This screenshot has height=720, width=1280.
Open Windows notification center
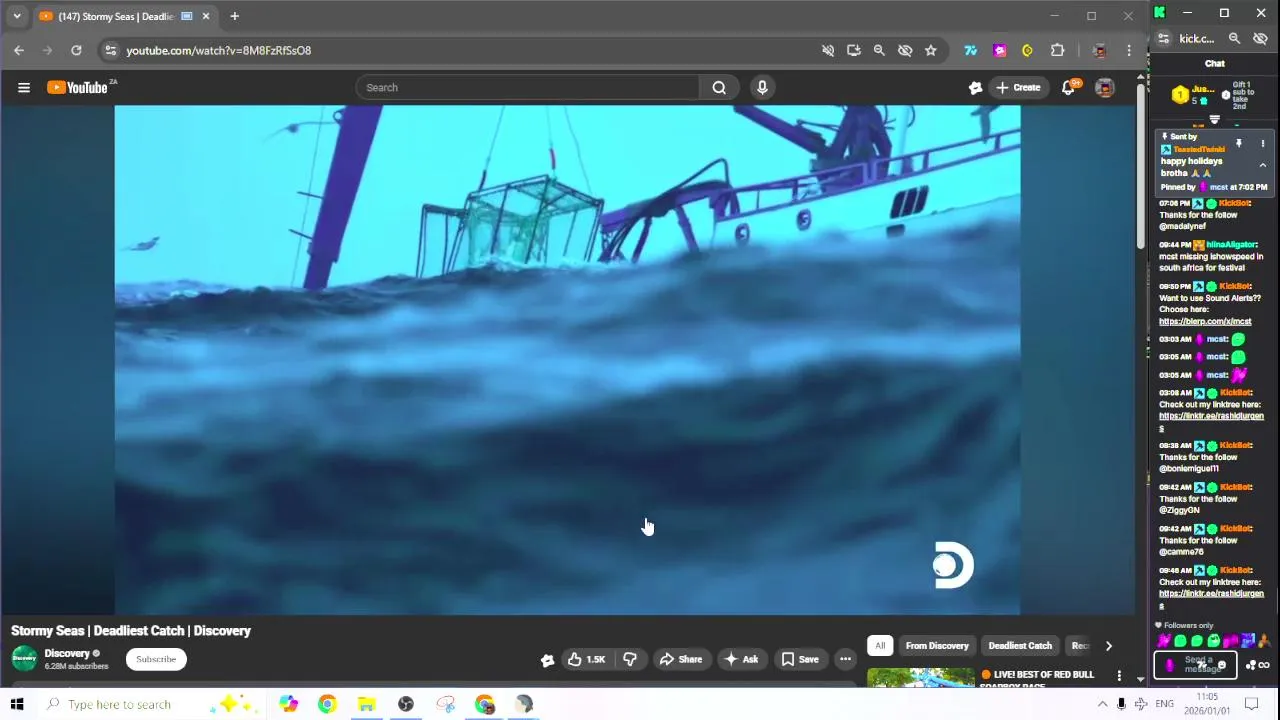click(1251, 704)
